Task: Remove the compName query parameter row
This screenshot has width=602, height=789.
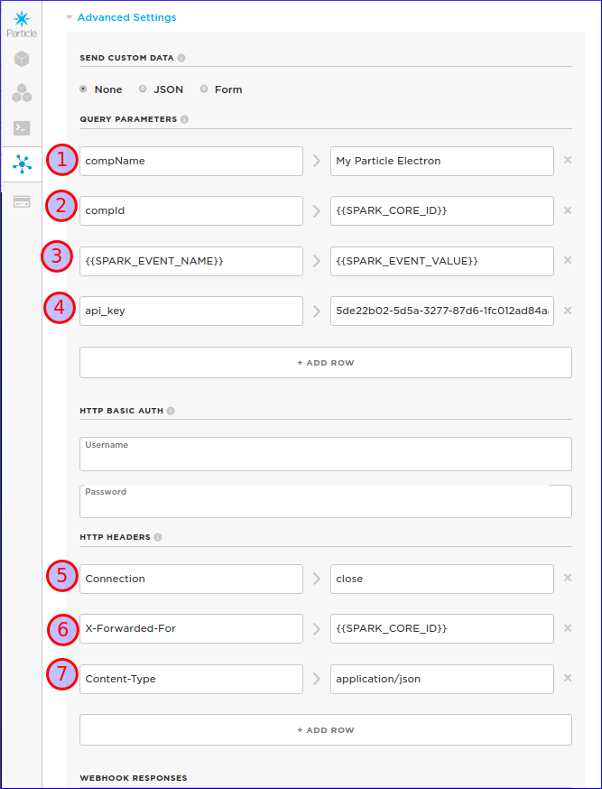Action: [567, 160]
